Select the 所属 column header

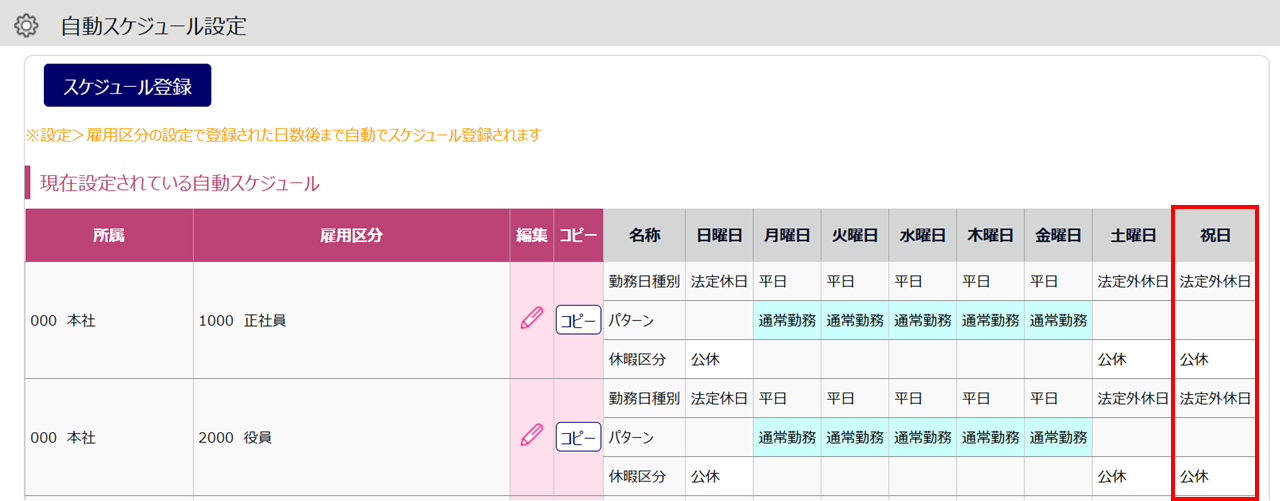(x=109, y=235)
